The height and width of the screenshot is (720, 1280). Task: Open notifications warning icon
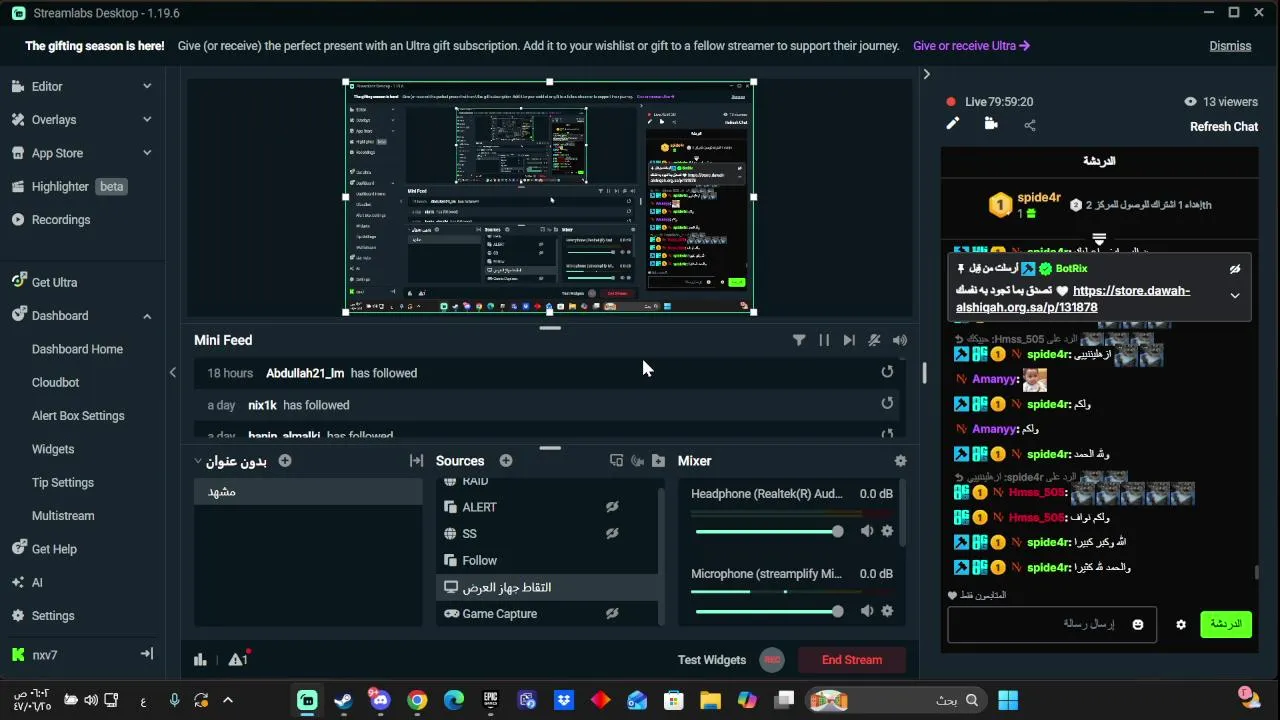click(238, 658)
